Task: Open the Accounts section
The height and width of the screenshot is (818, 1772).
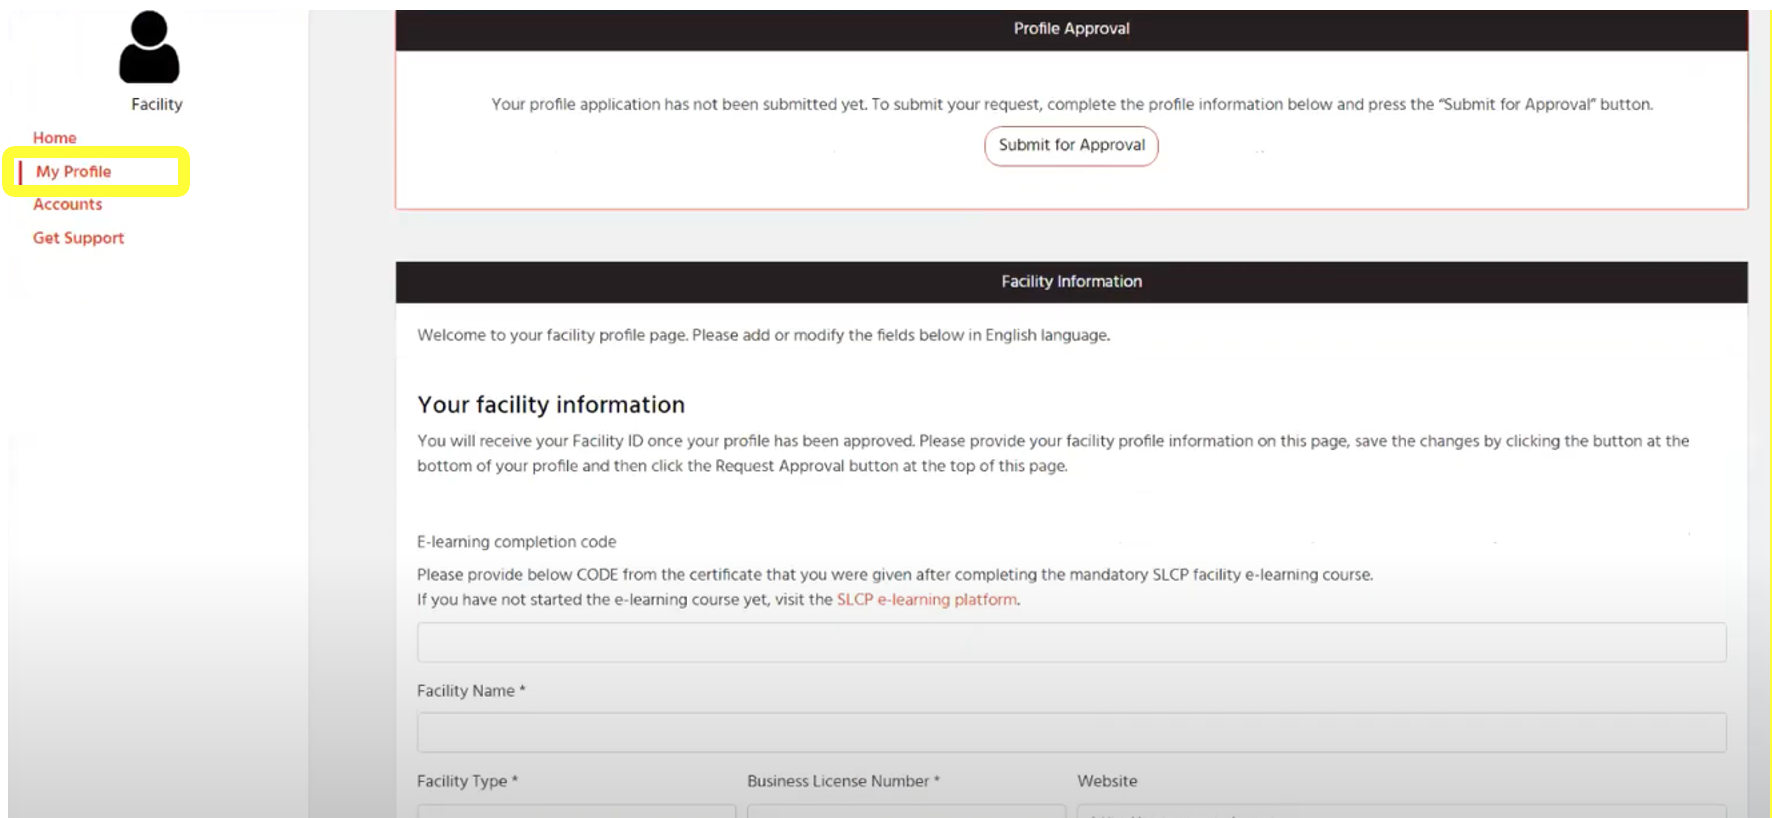Action: coord(67,205)
